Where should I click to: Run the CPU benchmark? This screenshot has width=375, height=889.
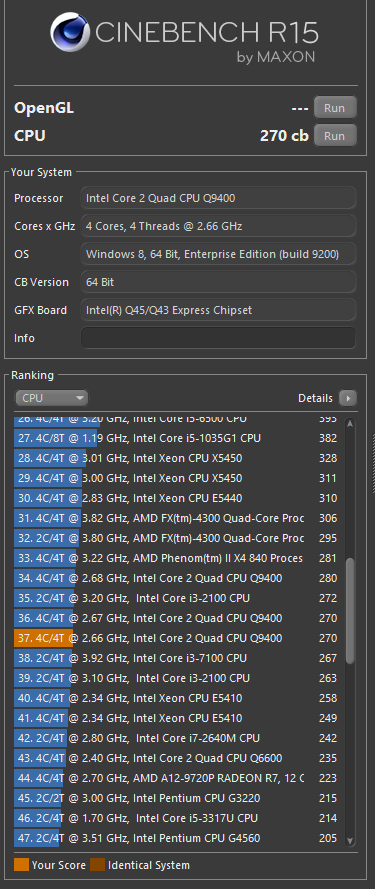click(335, 136)
